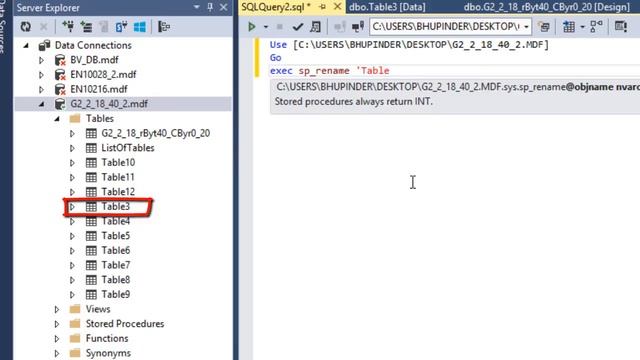Select the G2_2_18_rByt40_CByr0_20 table
The image size is (640, 360).
[156, 133]
